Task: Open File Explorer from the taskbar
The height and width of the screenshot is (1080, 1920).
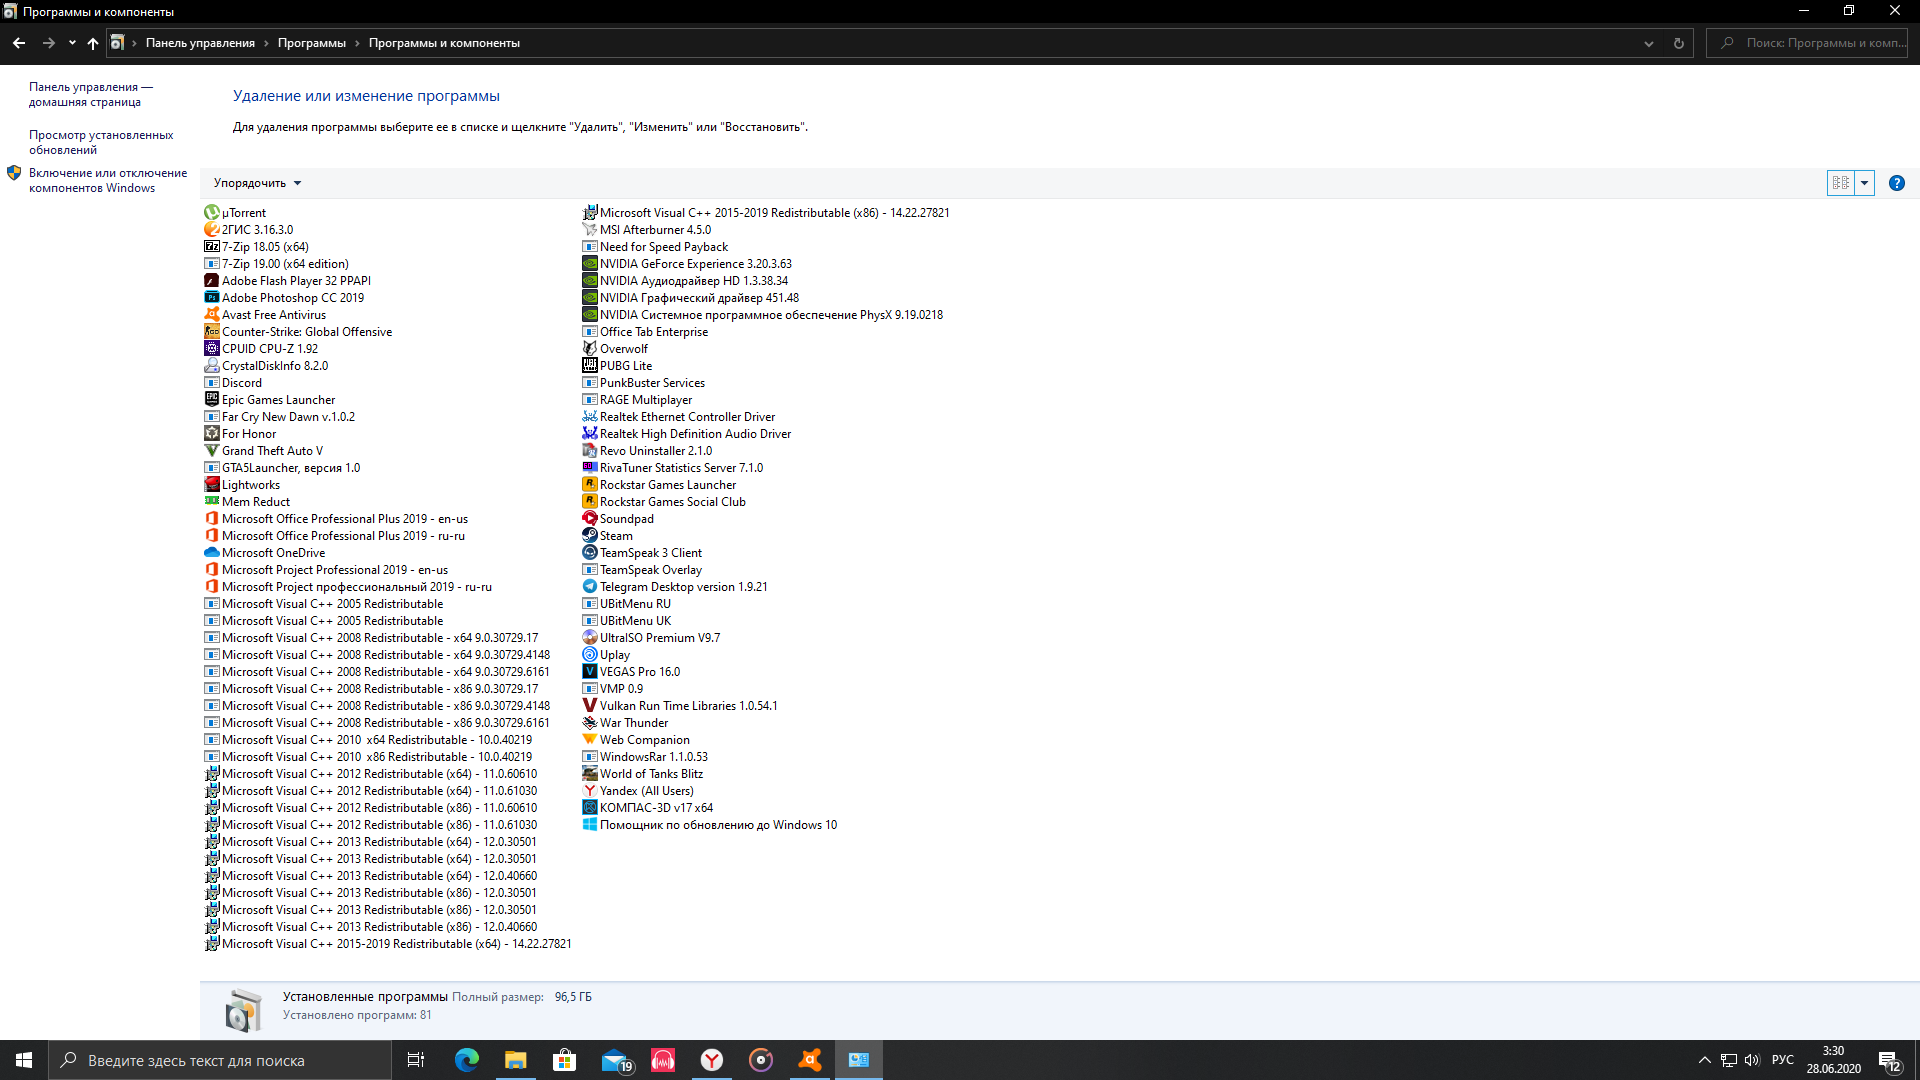Action: [516, 1060]
